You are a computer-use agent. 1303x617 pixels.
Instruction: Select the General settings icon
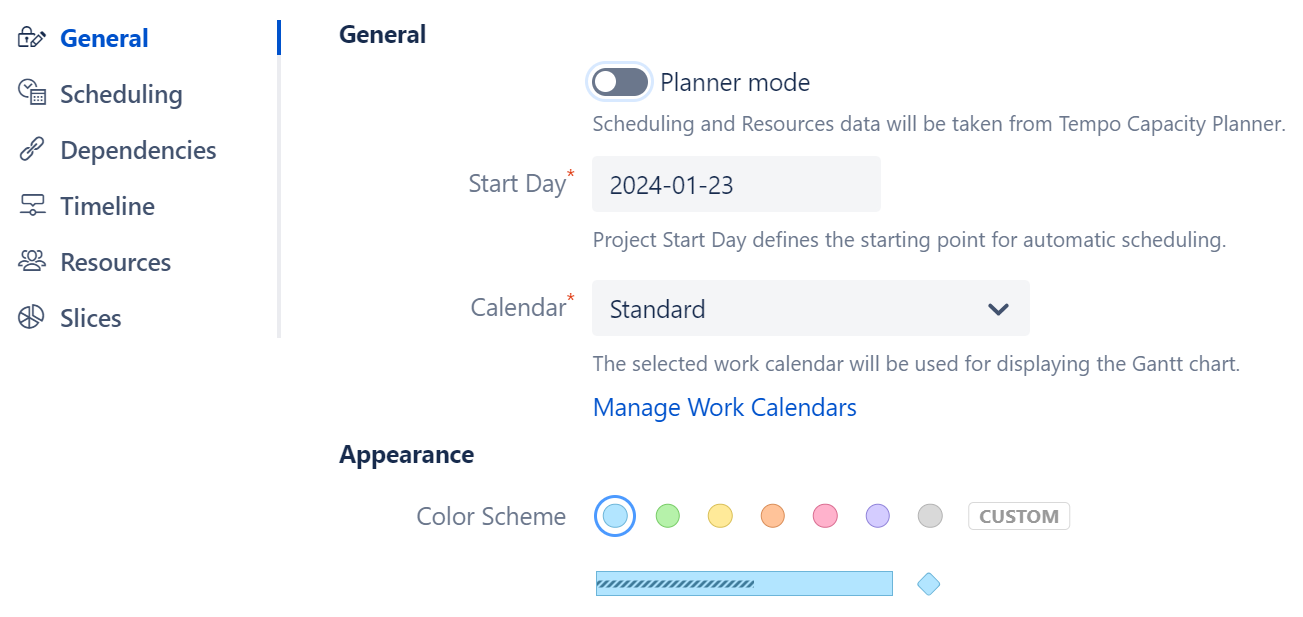click(29, 36)
